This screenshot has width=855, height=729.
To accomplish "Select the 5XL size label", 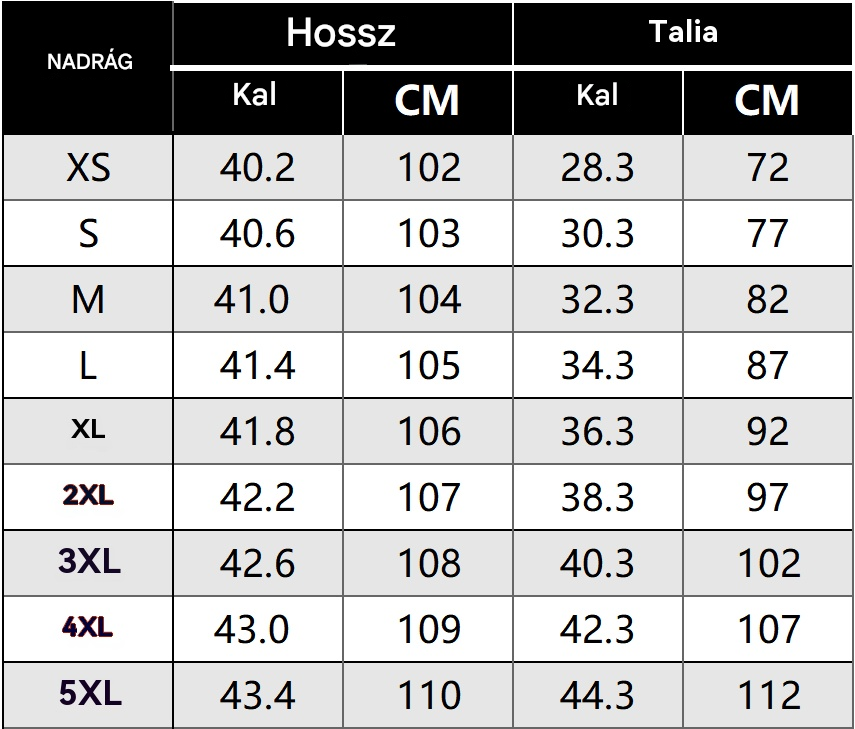I will pyautogui.click(x=89, y=694).
